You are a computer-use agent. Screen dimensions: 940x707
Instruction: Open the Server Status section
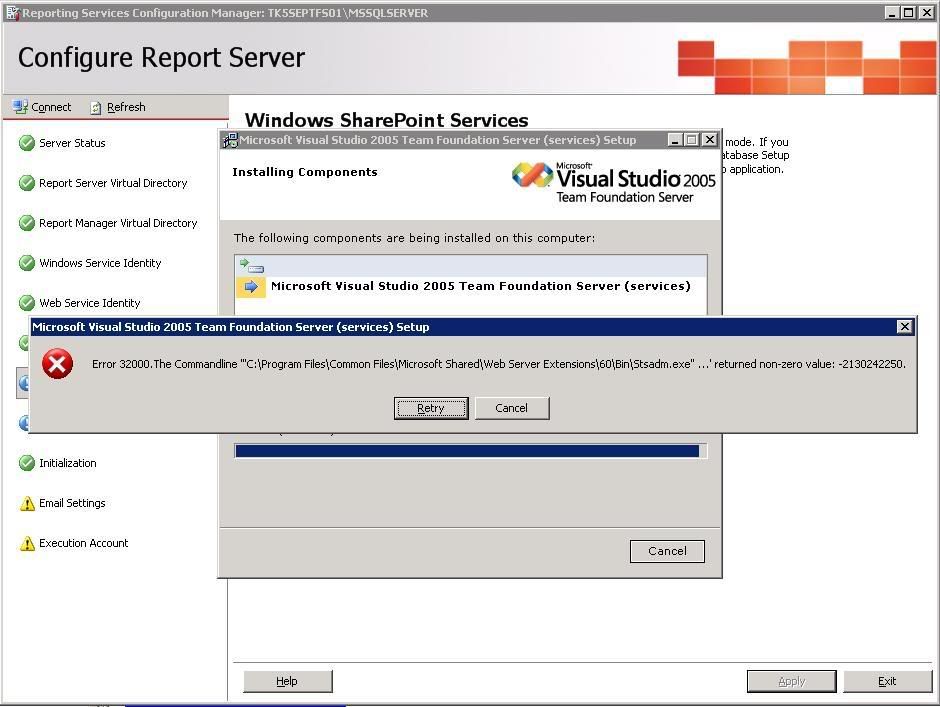72,143
